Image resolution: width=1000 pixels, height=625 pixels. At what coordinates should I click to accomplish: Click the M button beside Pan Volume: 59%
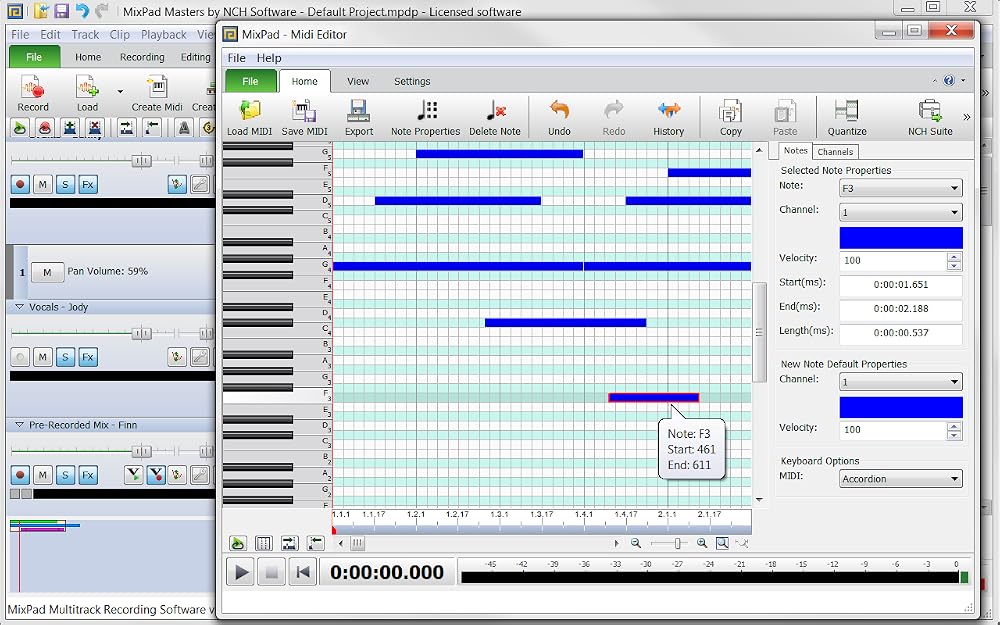click(47, 272)
